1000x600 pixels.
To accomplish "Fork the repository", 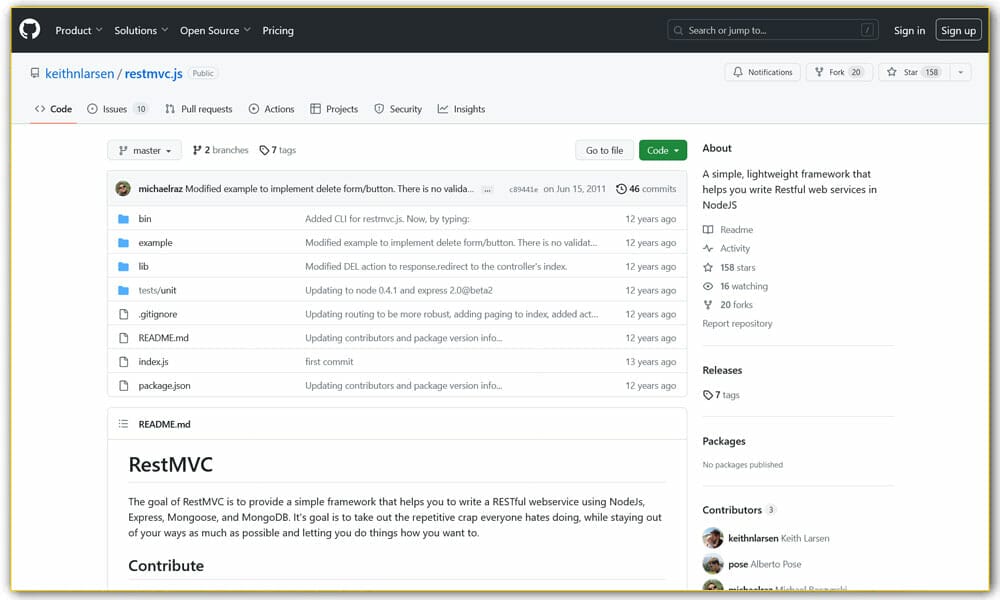I will pyautogui.click(x=838, y=72).
